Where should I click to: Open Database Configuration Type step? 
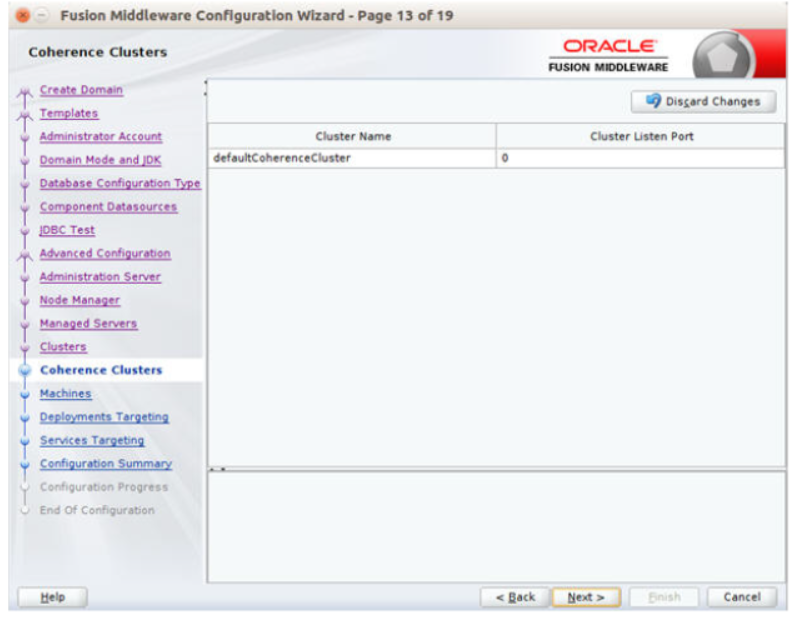(120, 183)
